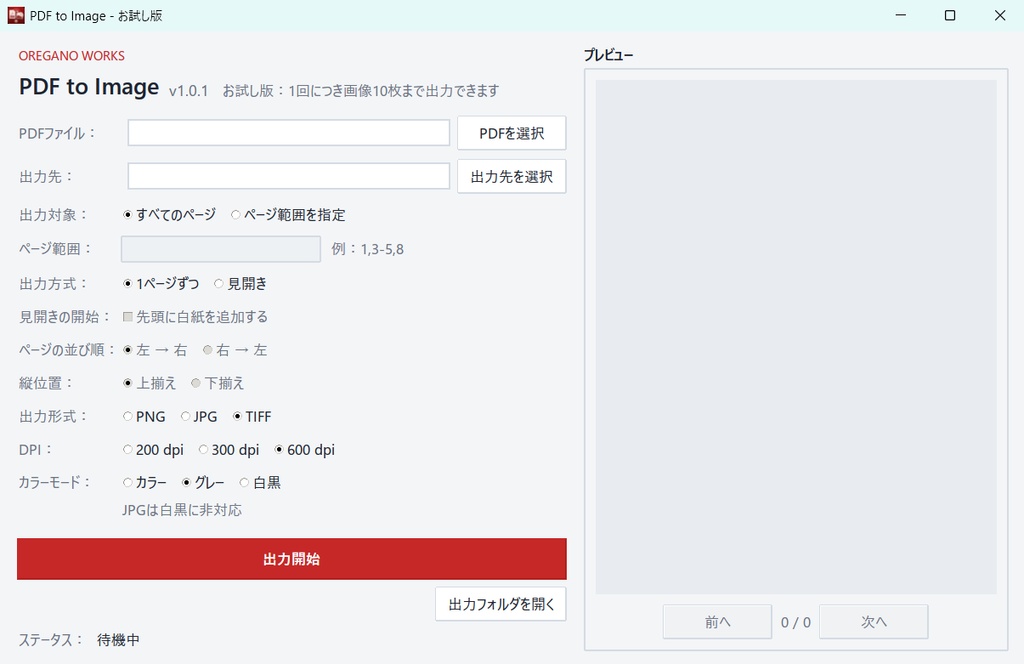The image size is (1024, 664).
Task: Open output folder via 出力フォルダを開く
Action: click(x=501, y=604)
